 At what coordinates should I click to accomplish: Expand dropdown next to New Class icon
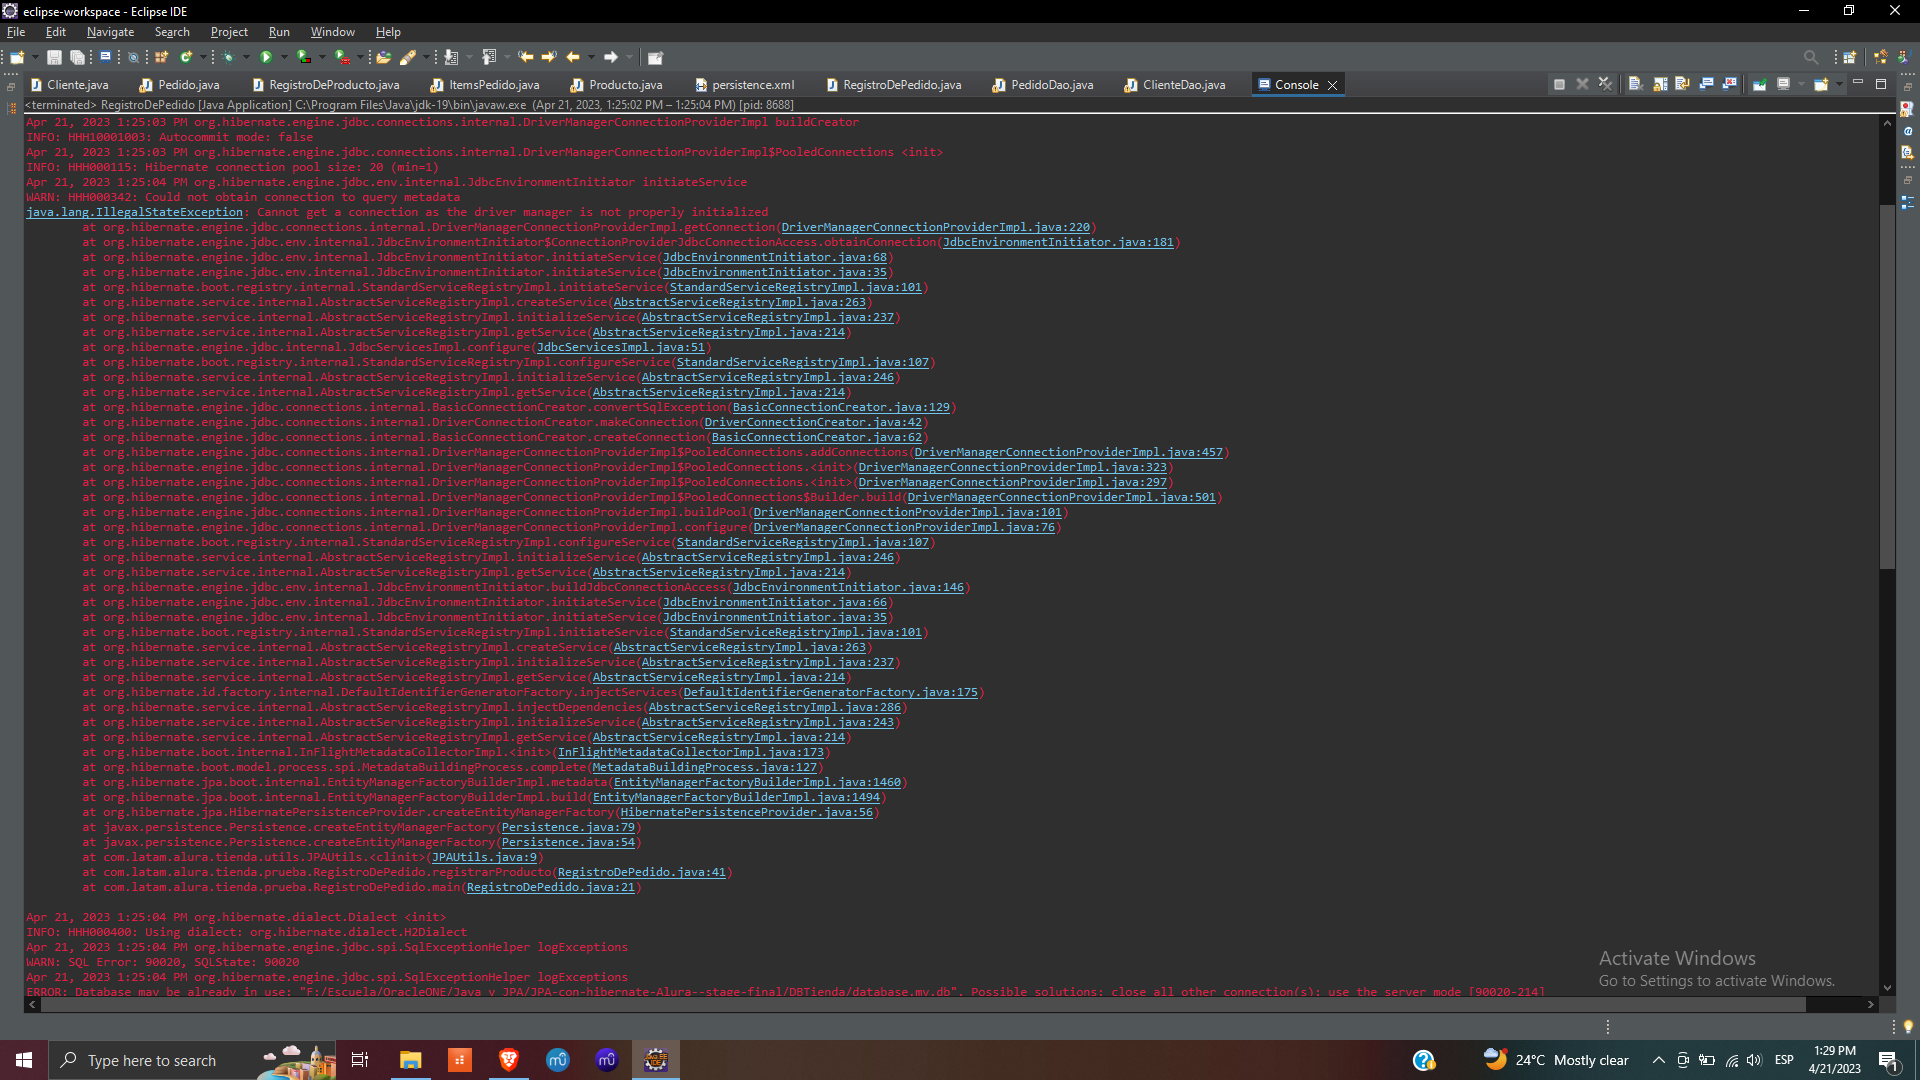pos(203,57)
